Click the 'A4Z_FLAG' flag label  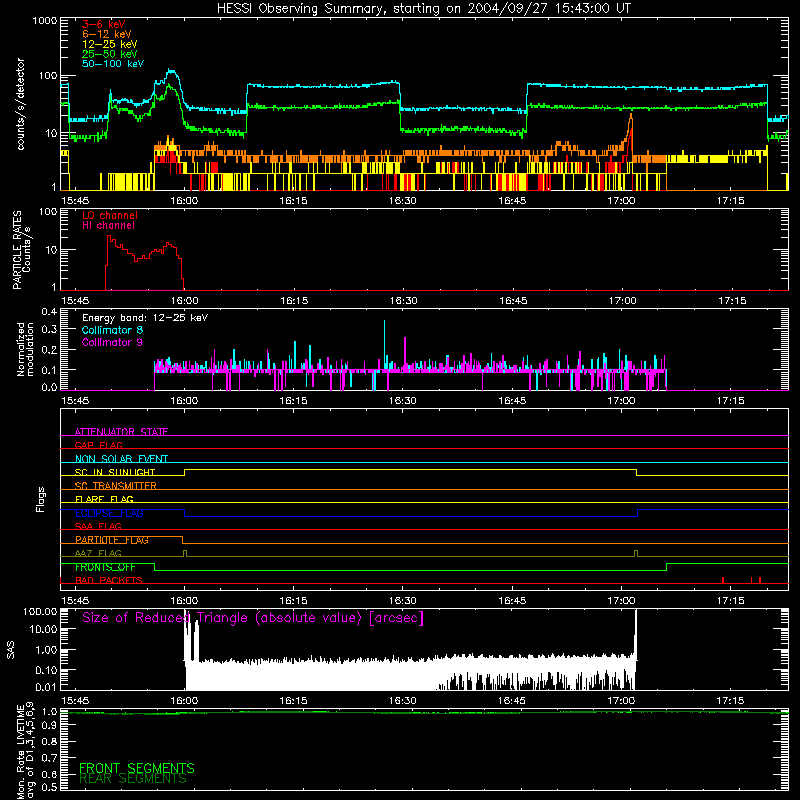pyautogui.click(x=98, y=553)
